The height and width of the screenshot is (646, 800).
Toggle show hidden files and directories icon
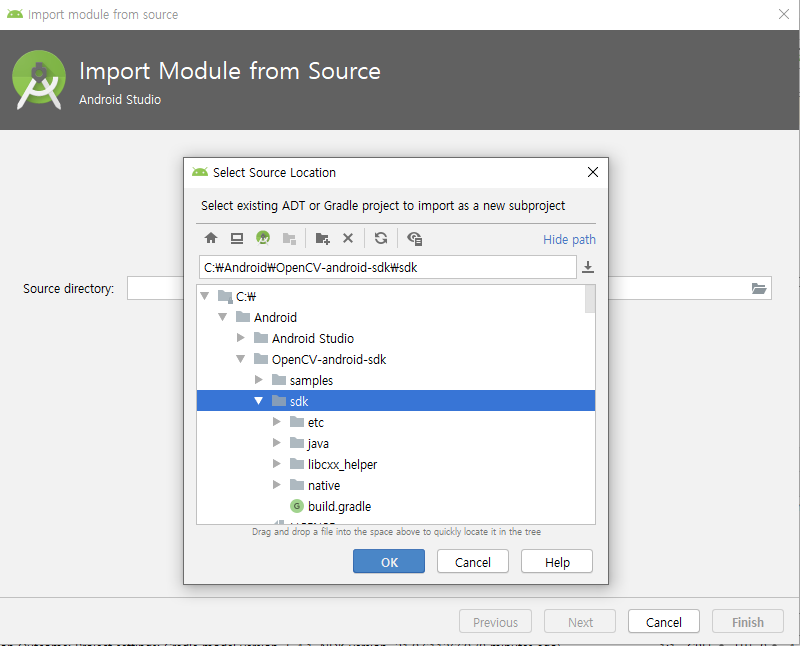point(415,238)
